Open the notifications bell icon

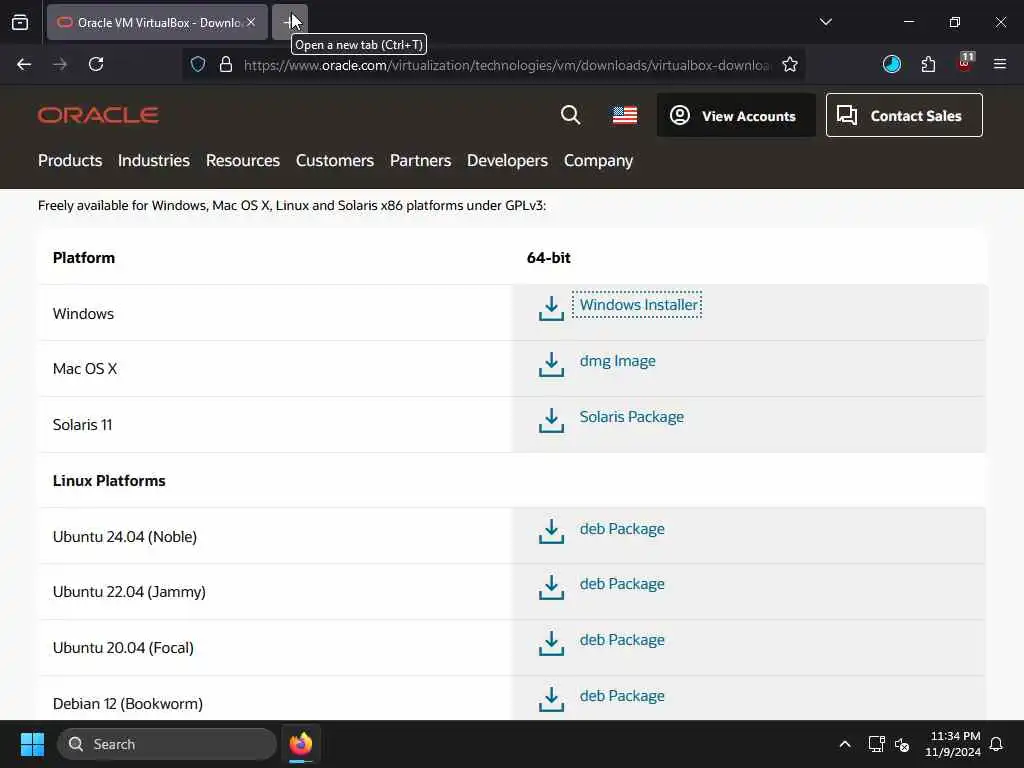997,744
